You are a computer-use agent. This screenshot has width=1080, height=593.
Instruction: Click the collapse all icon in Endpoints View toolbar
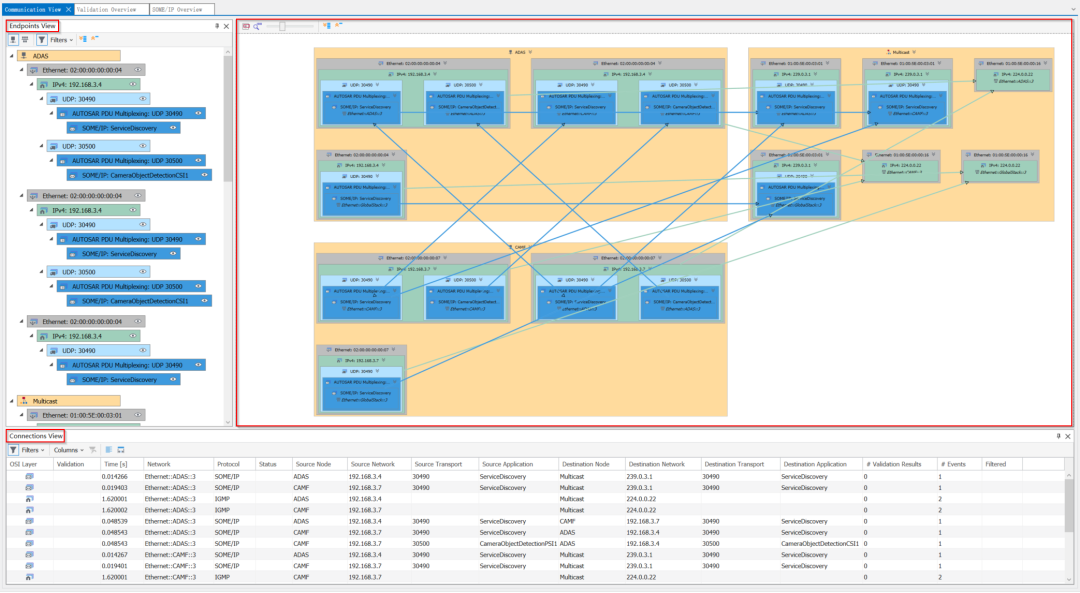coord(94,39)
